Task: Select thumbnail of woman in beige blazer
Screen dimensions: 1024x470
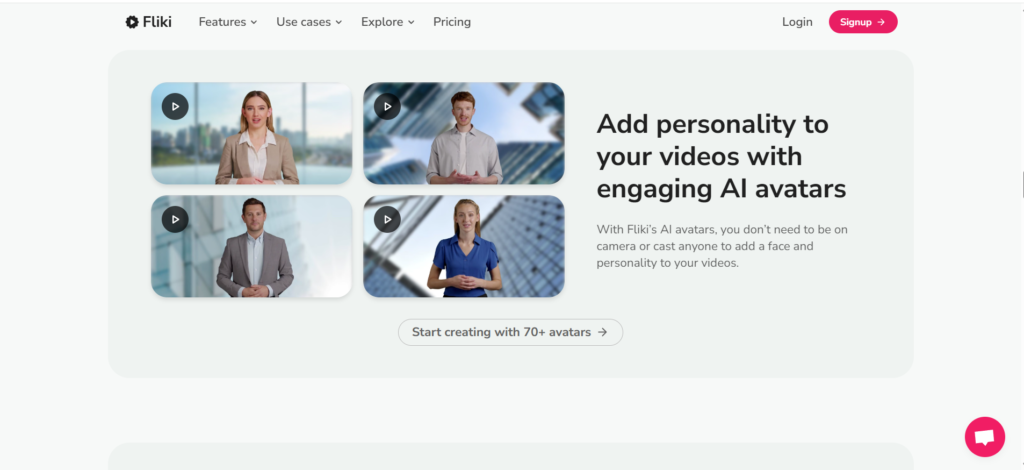Action: 251,133
